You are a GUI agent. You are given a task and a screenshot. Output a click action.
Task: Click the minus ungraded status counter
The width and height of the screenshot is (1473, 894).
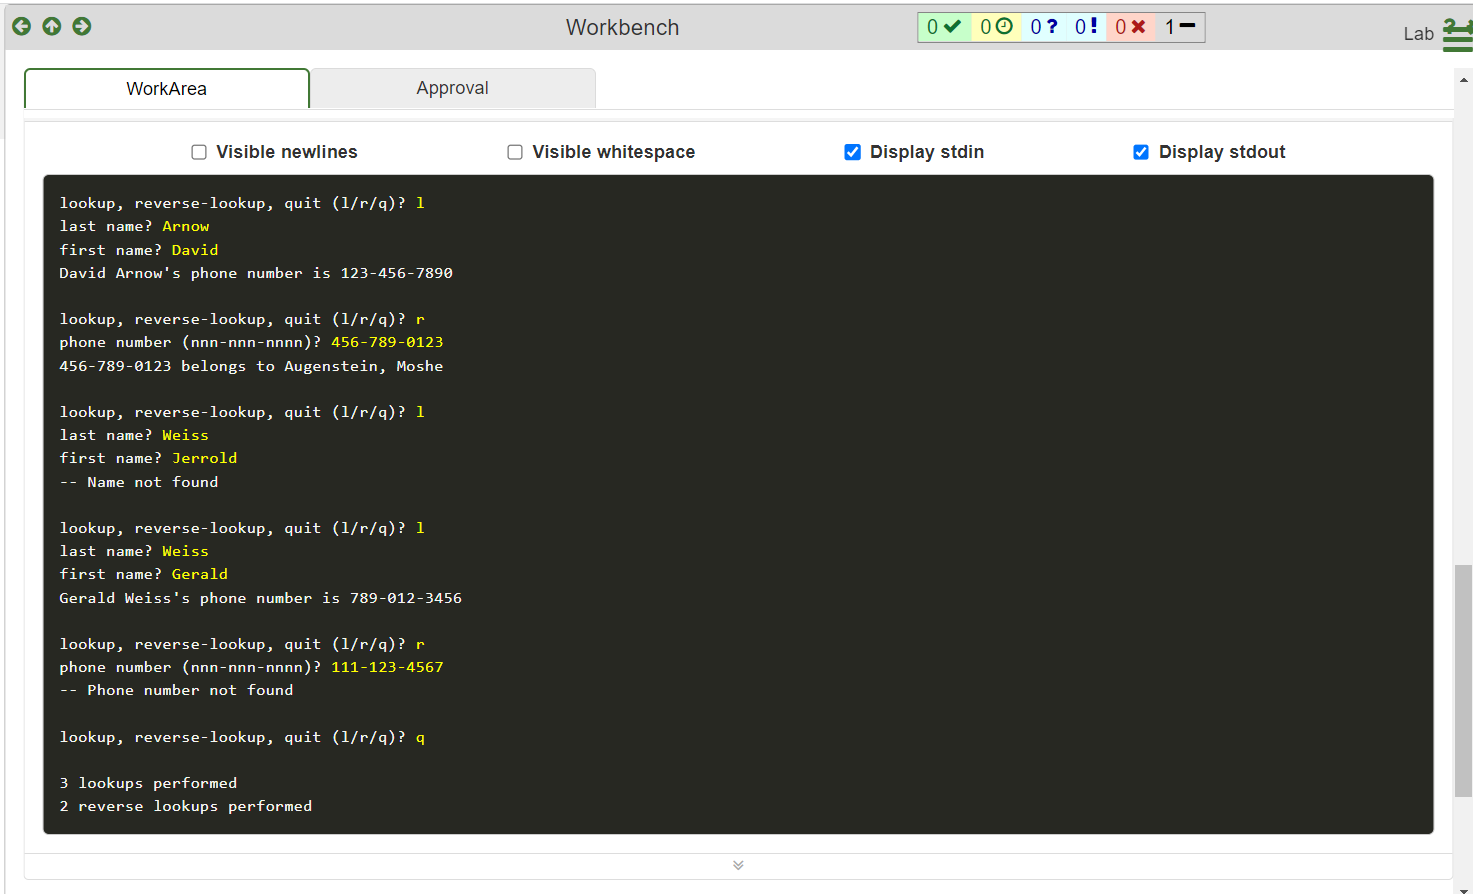pyautogui.click(x=1181, y=26)
